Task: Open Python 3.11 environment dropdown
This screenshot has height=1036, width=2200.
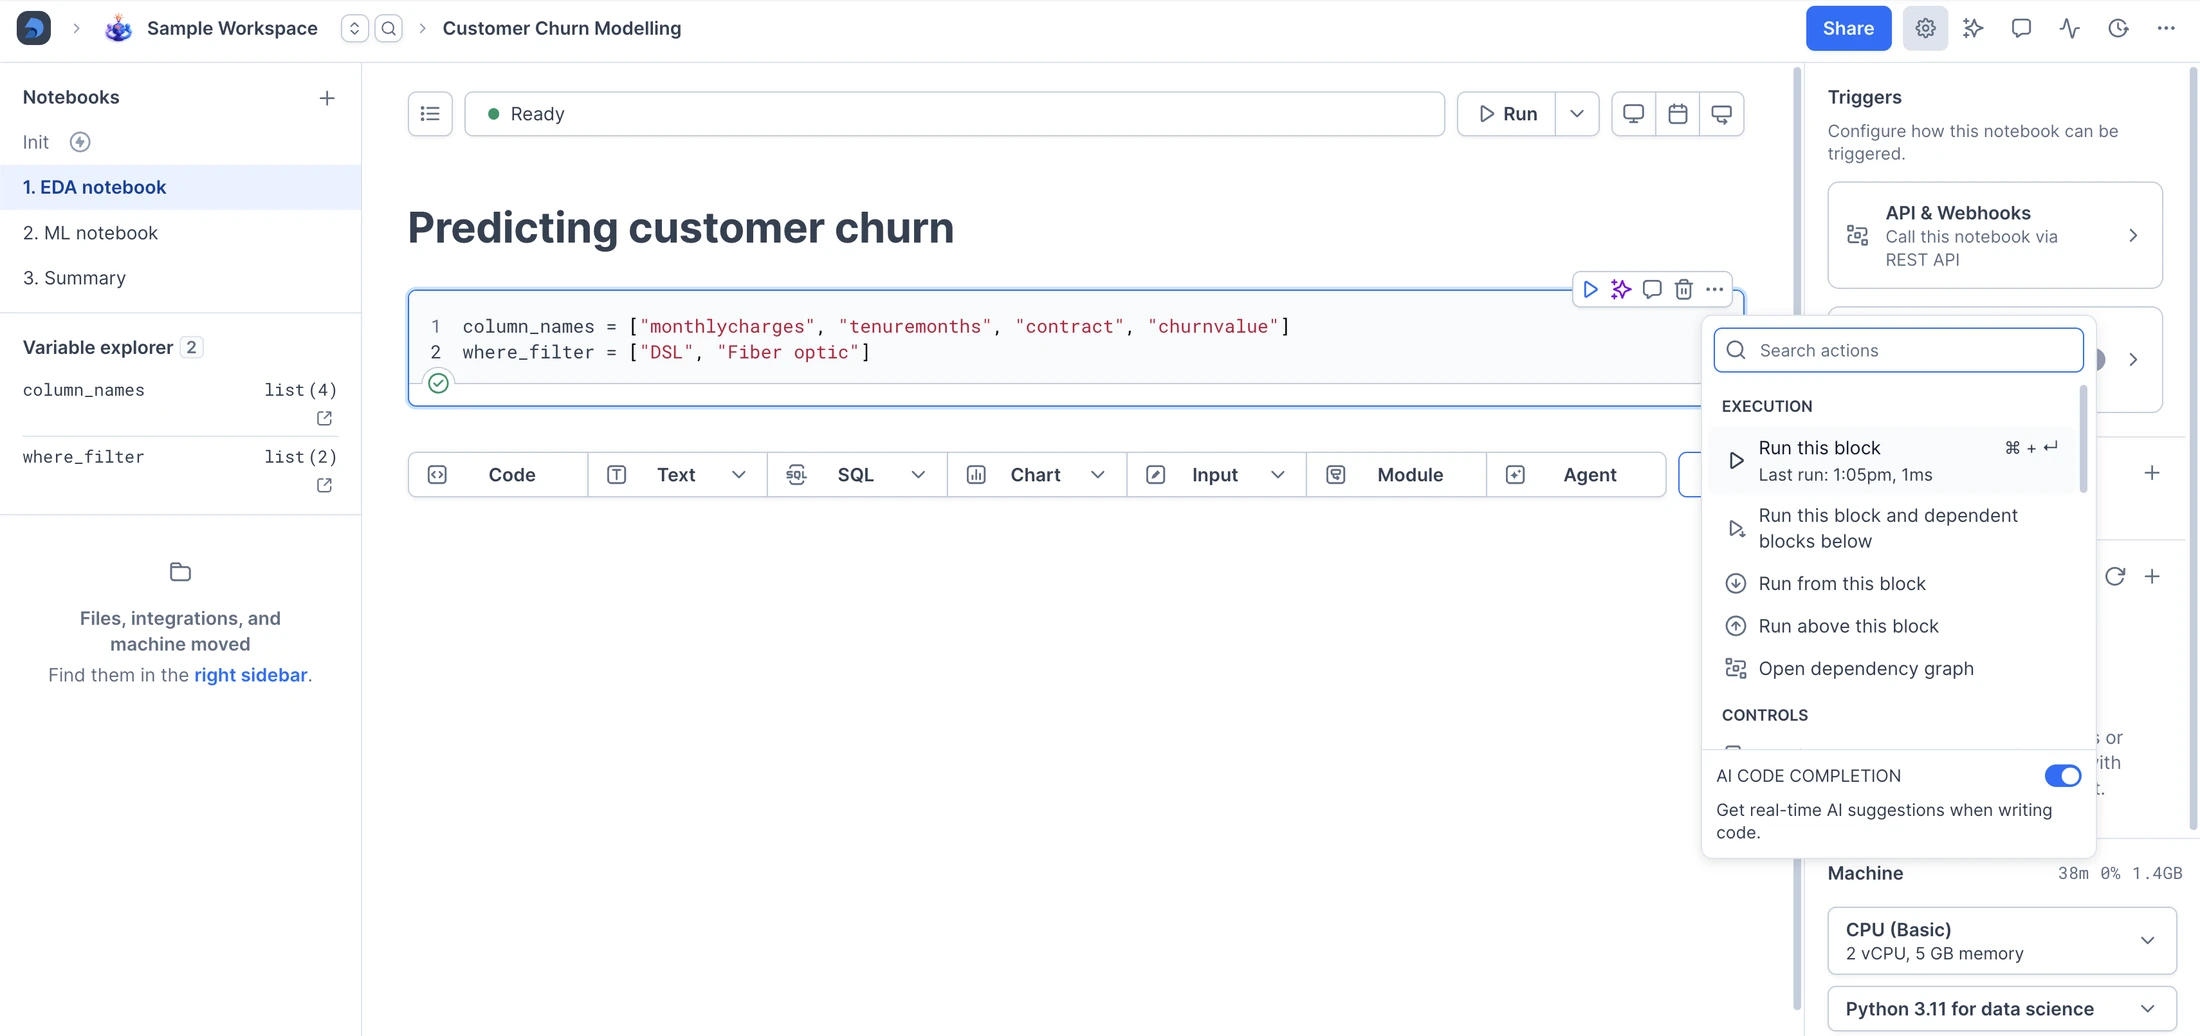Action: 2002,1009
